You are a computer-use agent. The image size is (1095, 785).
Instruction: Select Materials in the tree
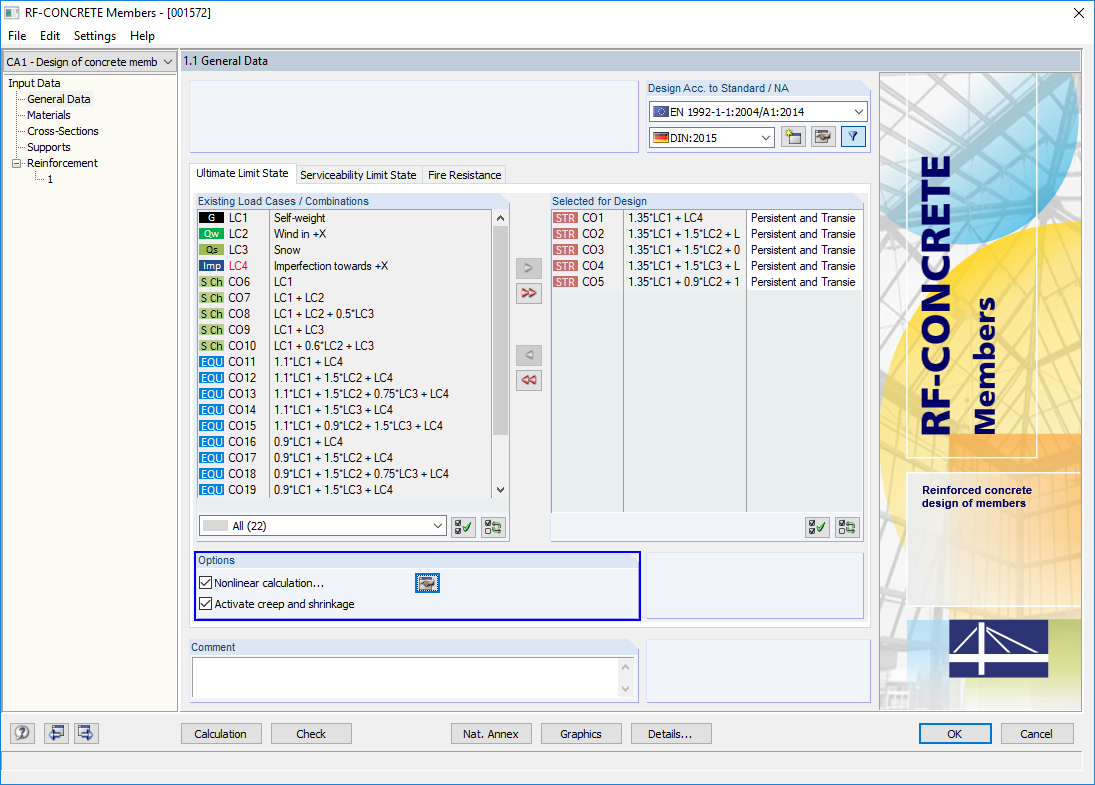pyautogui.click(x=49, y=115)
